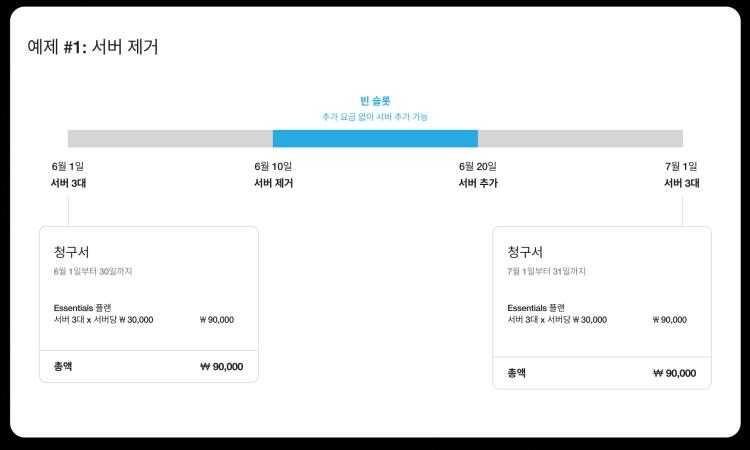
Task: Click the gray timeline segment before 6월 10일
Action: pyautogui.click(x=170, y=139)
